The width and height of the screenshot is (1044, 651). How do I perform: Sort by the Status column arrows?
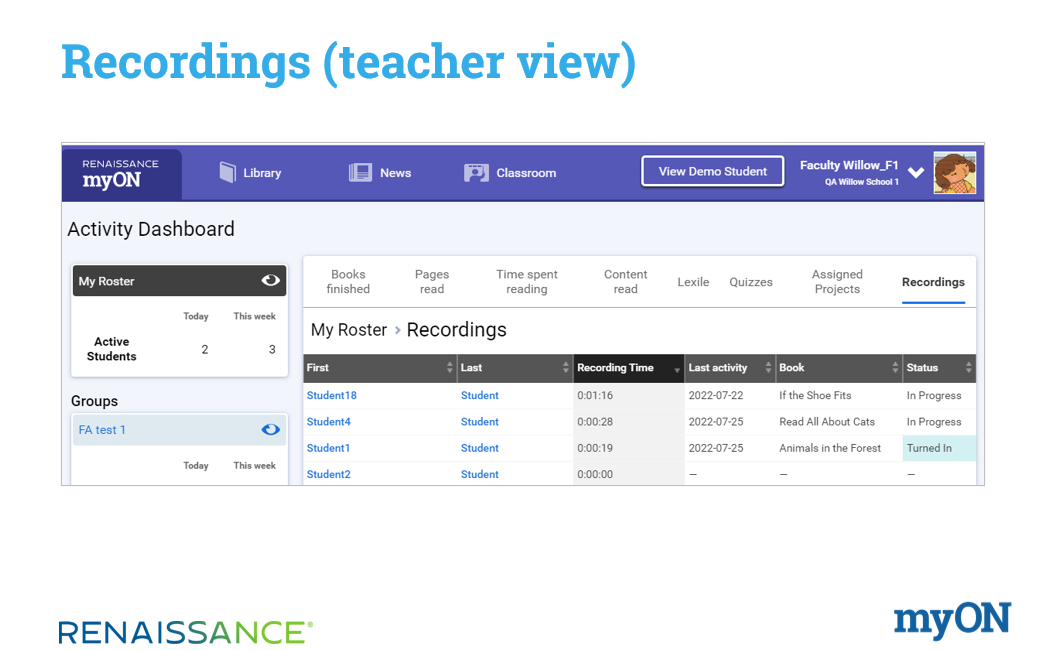[x=969, y=367]
